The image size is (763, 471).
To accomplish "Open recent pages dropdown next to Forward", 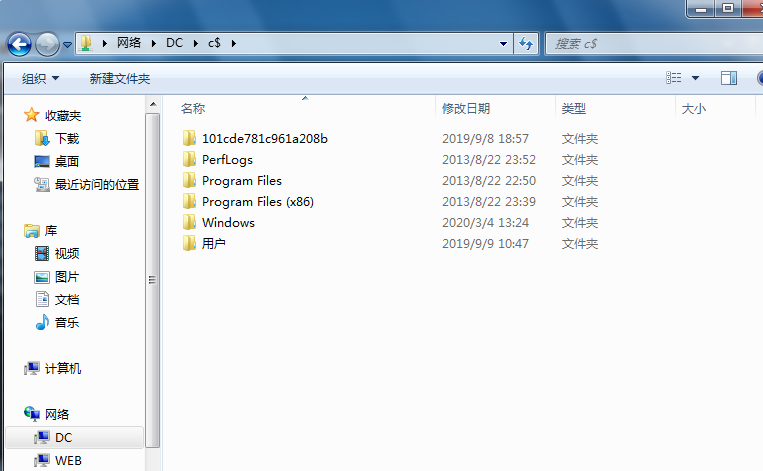I will 68,45.
